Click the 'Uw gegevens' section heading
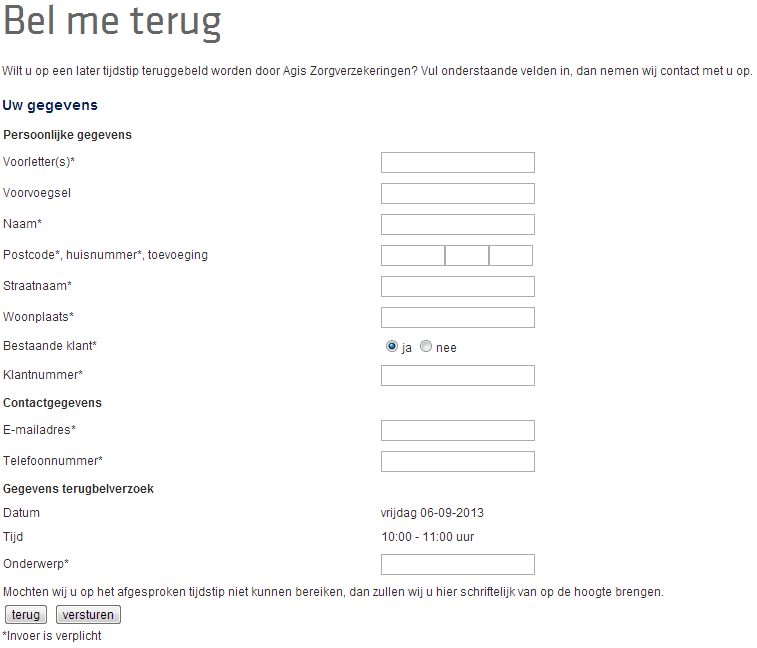The height and width of the screenshot is (648, 757). (50, 105)
